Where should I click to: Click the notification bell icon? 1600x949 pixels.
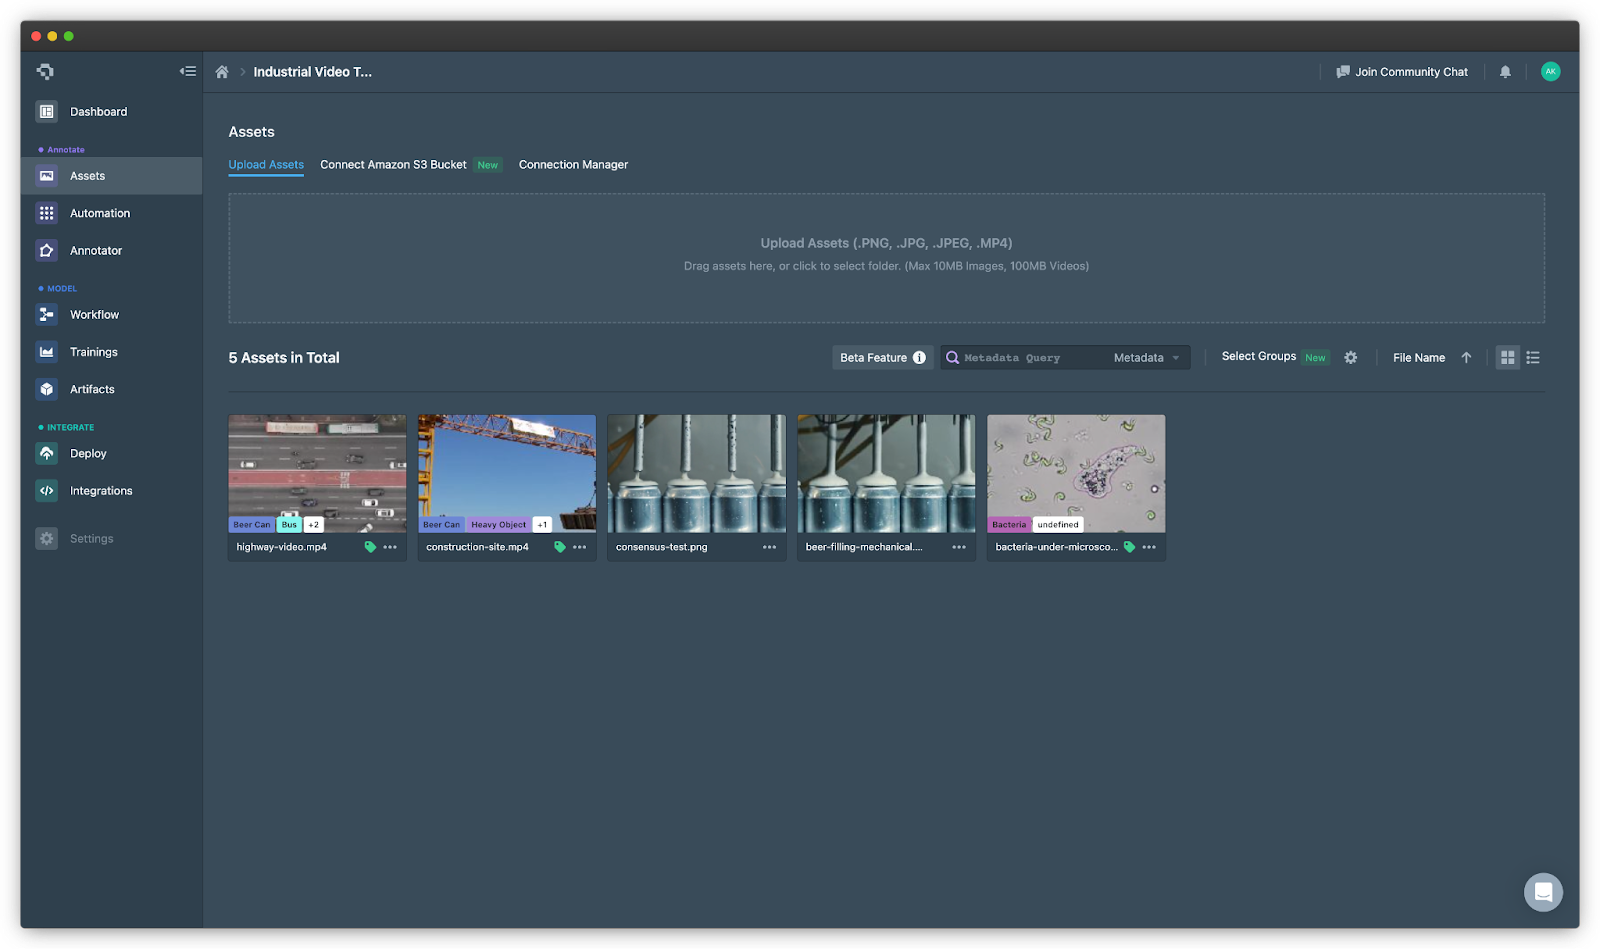[x=1505, y=71]
